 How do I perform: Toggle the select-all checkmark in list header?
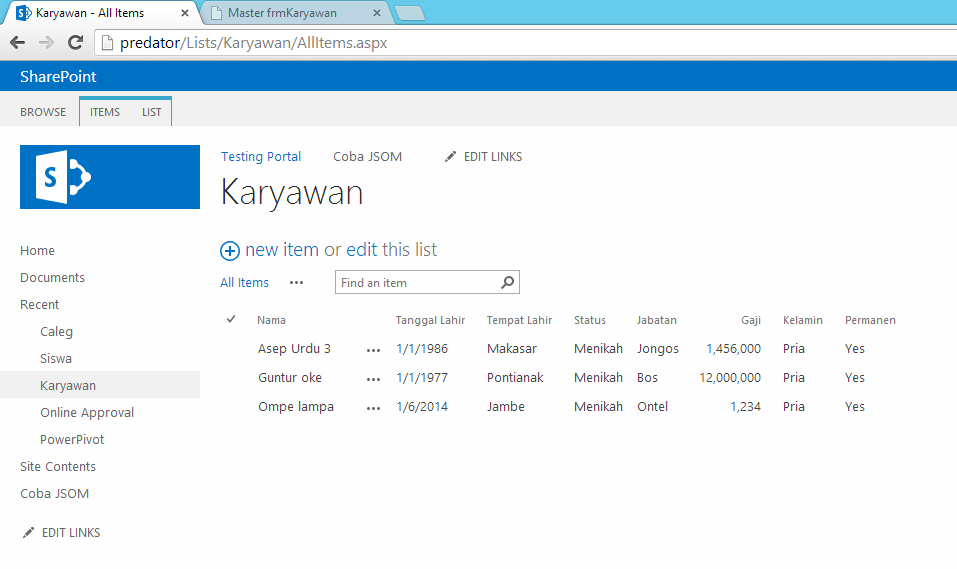231,320
